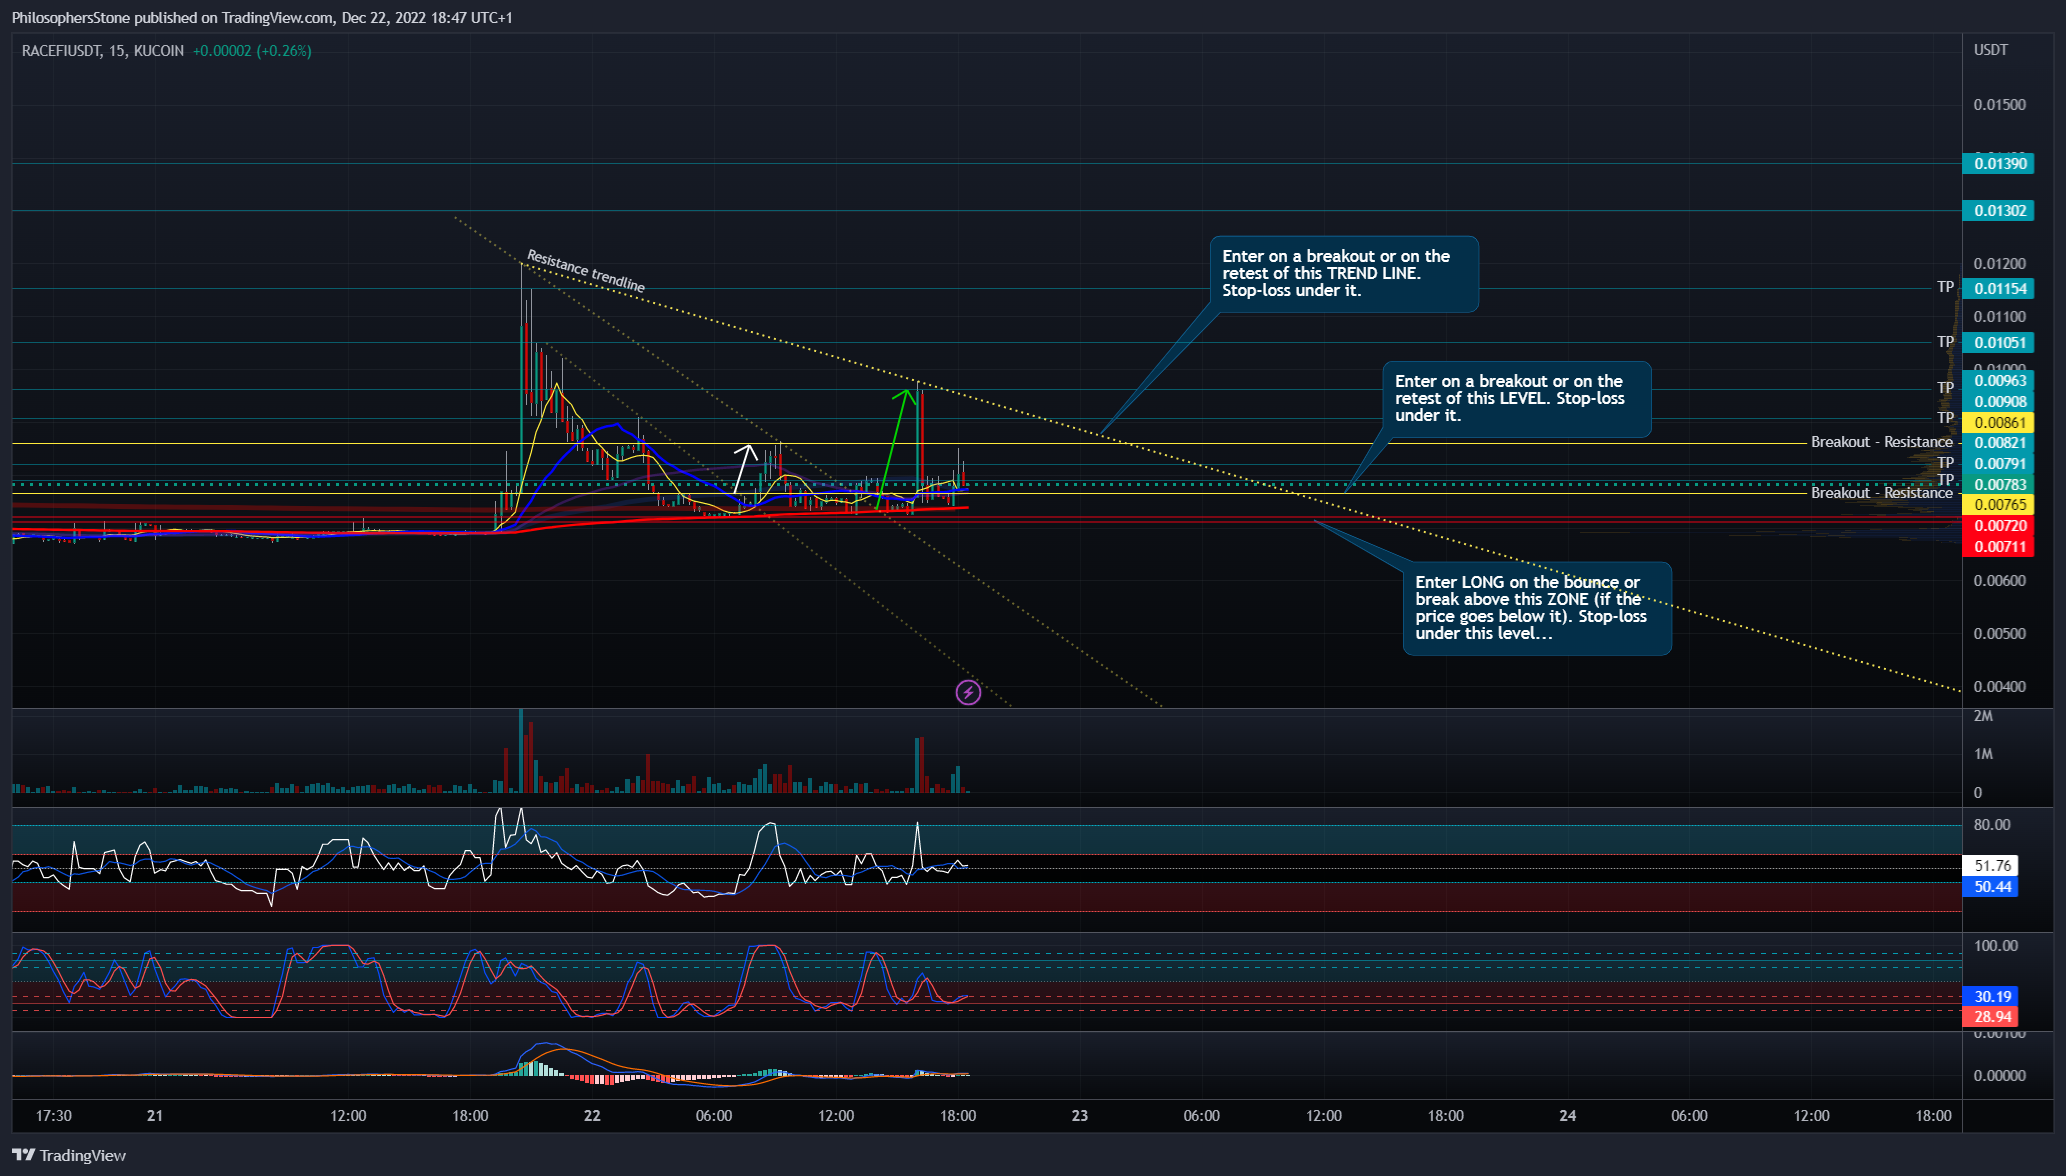Image resolution: width=2066 pixels, height=1176 pixels.
Task: Click the +0.00002 (+0.26%) price change text
Action: pos(252,51)
